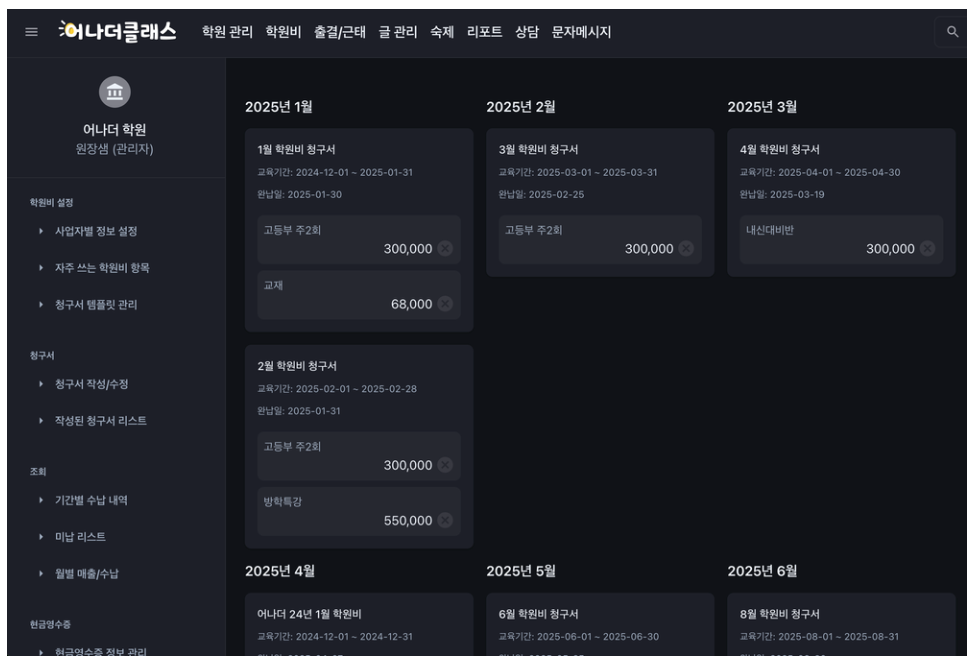The height and width of the screenshot is (668, 978).
Task: Click 원장샘 (관리자) role label
Action: click(115, 149)
